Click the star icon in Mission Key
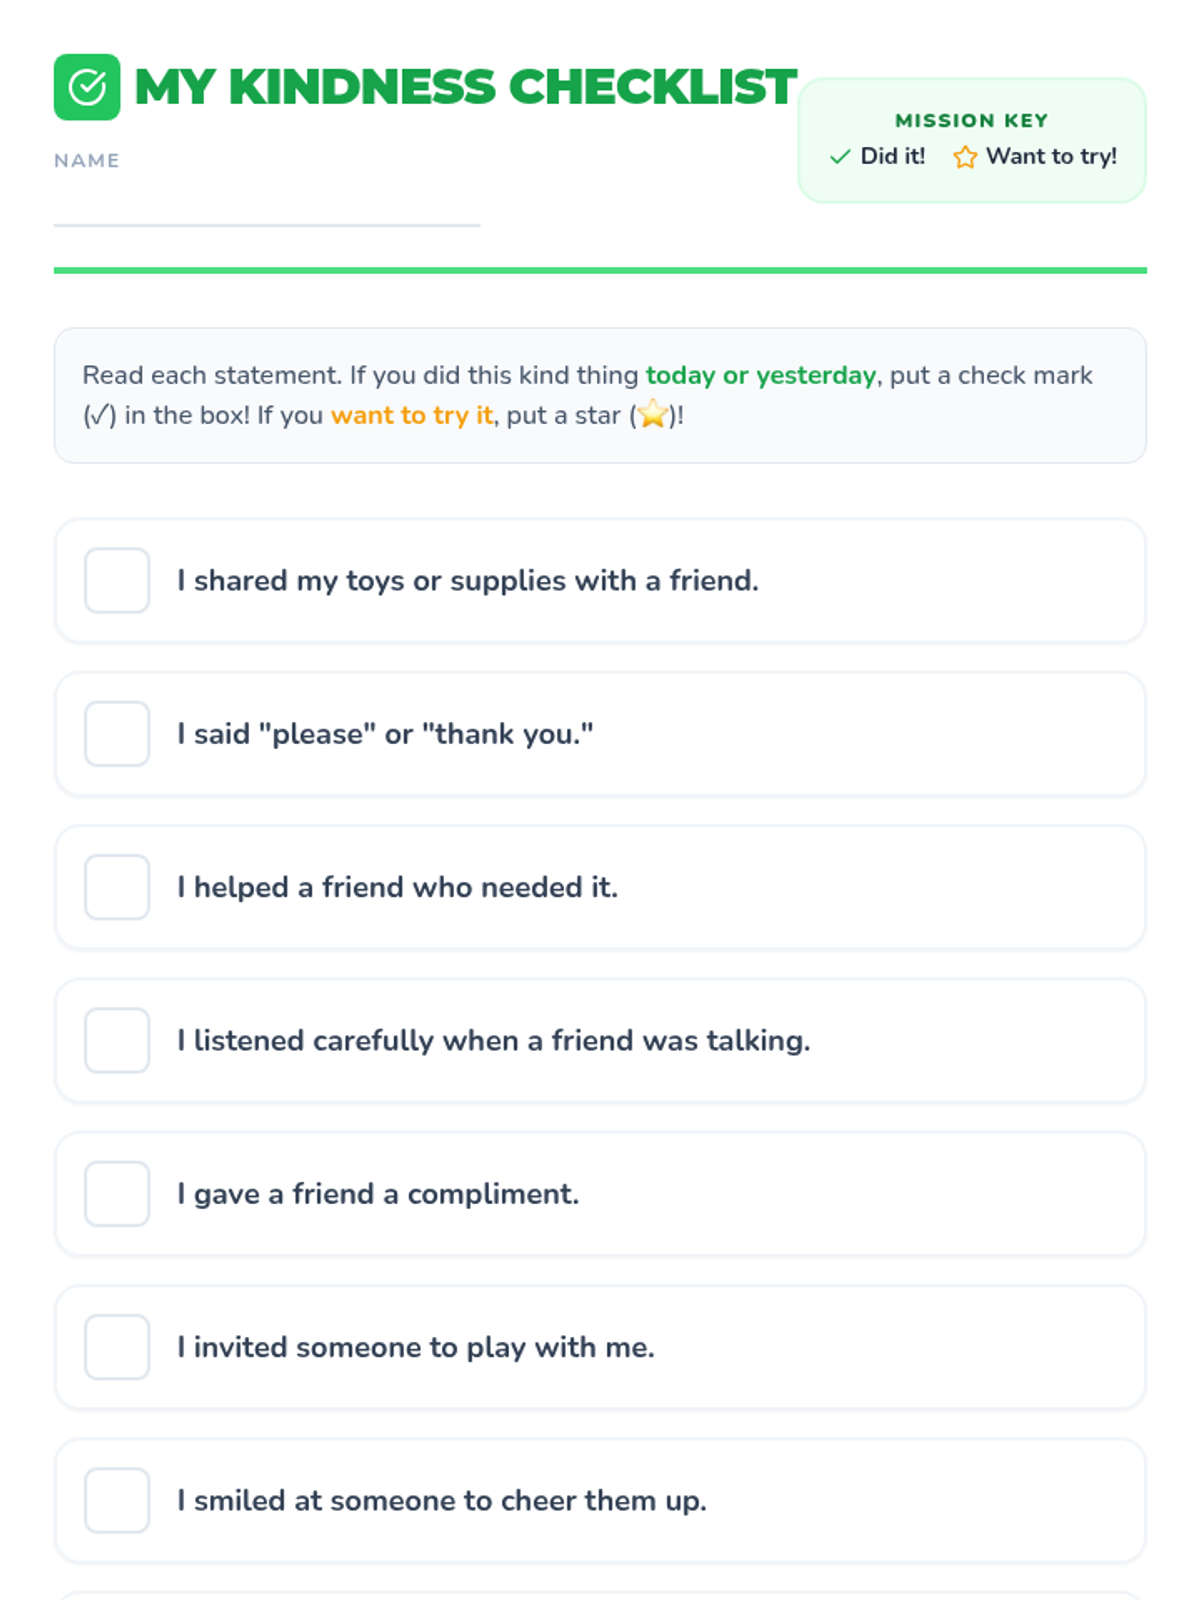 click(x=964, y=157)
